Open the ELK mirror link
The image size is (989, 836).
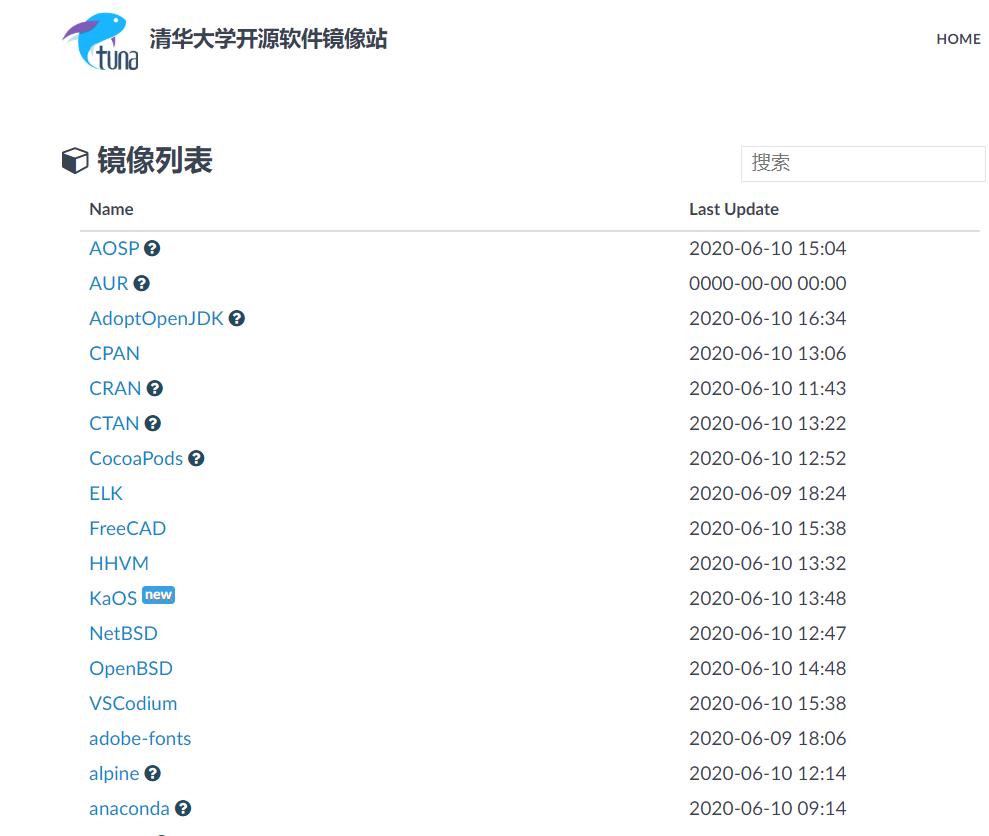(106, 493)
